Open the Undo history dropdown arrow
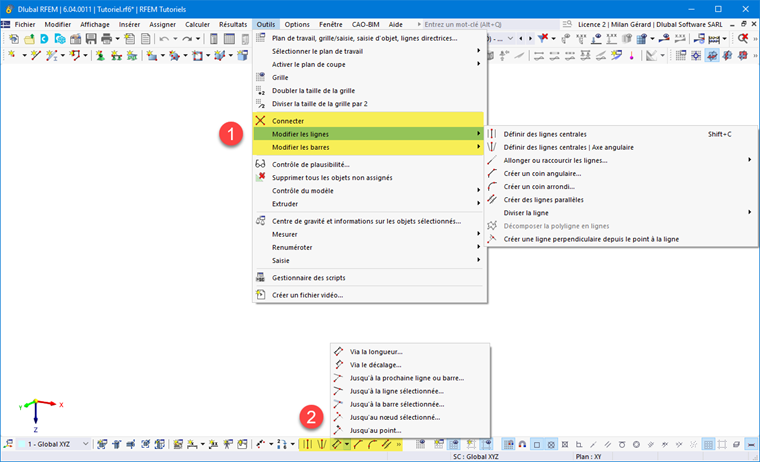This screenshot has width=760, height=462. point(175,39)
